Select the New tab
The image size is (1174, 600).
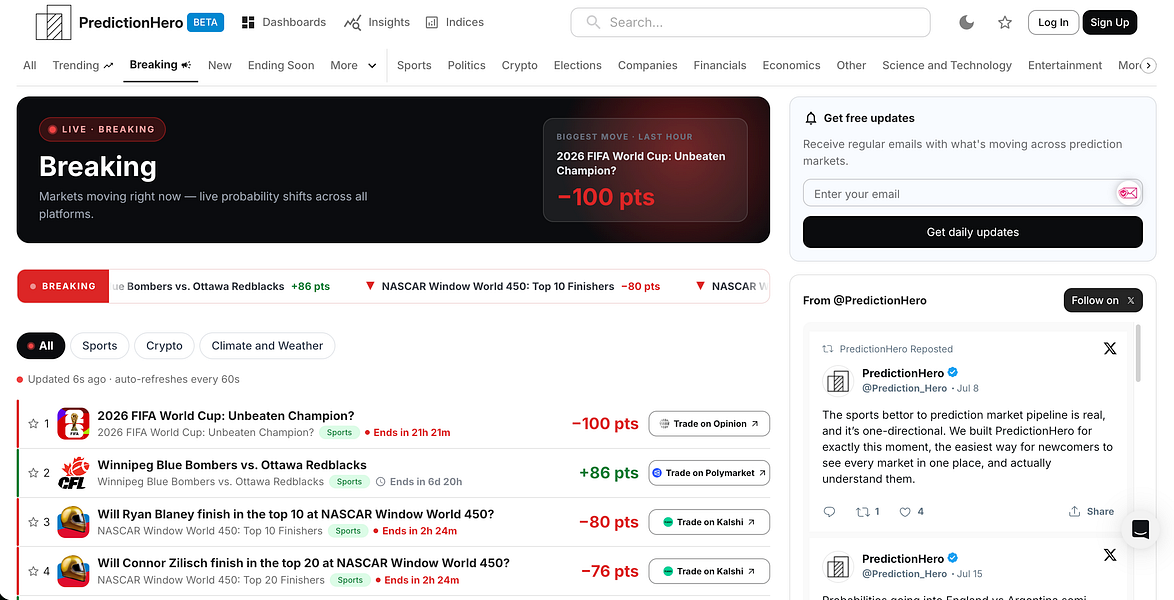pyautogui.click(x=219, y=65)
